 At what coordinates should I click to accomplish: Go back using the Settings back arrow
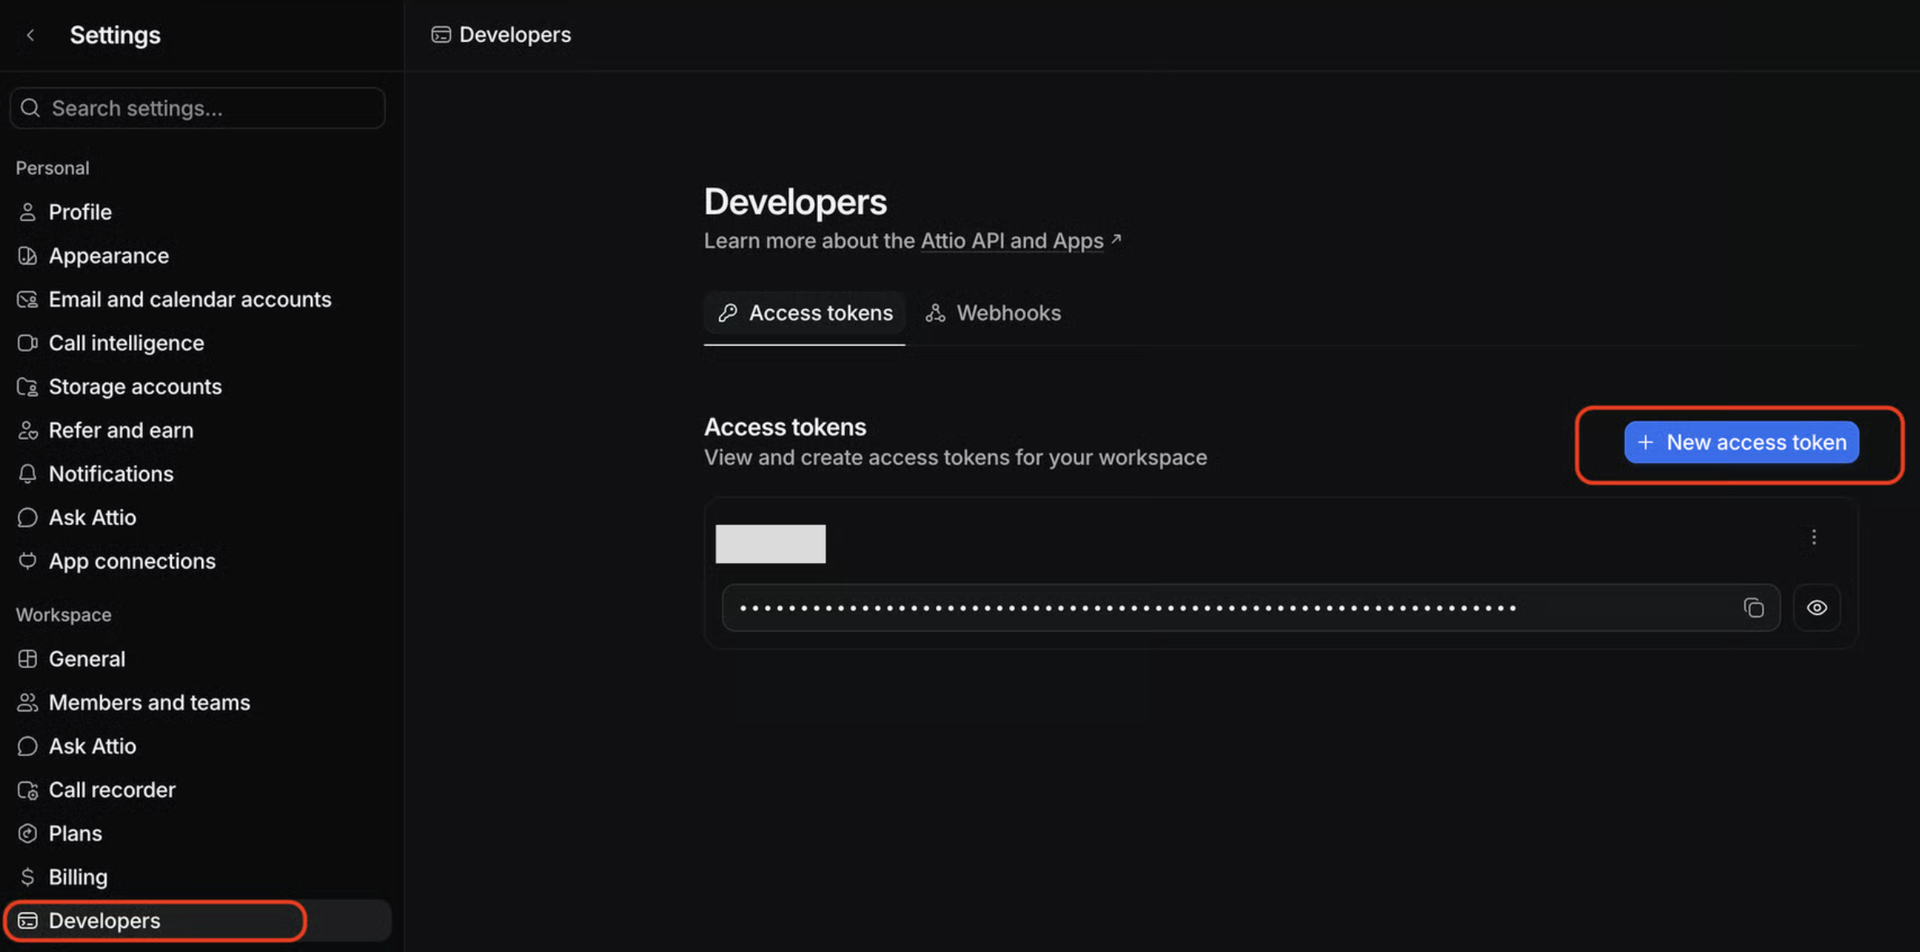30,35
